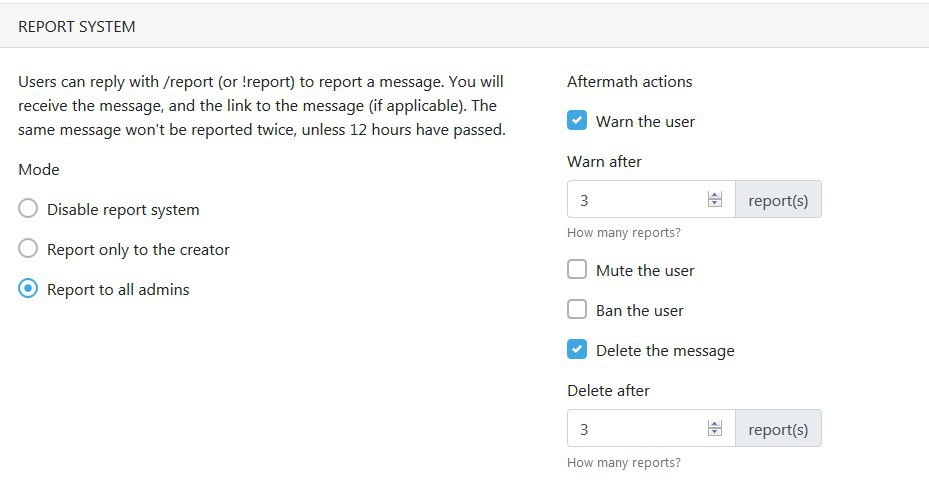Screen dimensions: 929x485
Task: Click report(s) addon beside Delete after field
Action: (x=779, y=428)
